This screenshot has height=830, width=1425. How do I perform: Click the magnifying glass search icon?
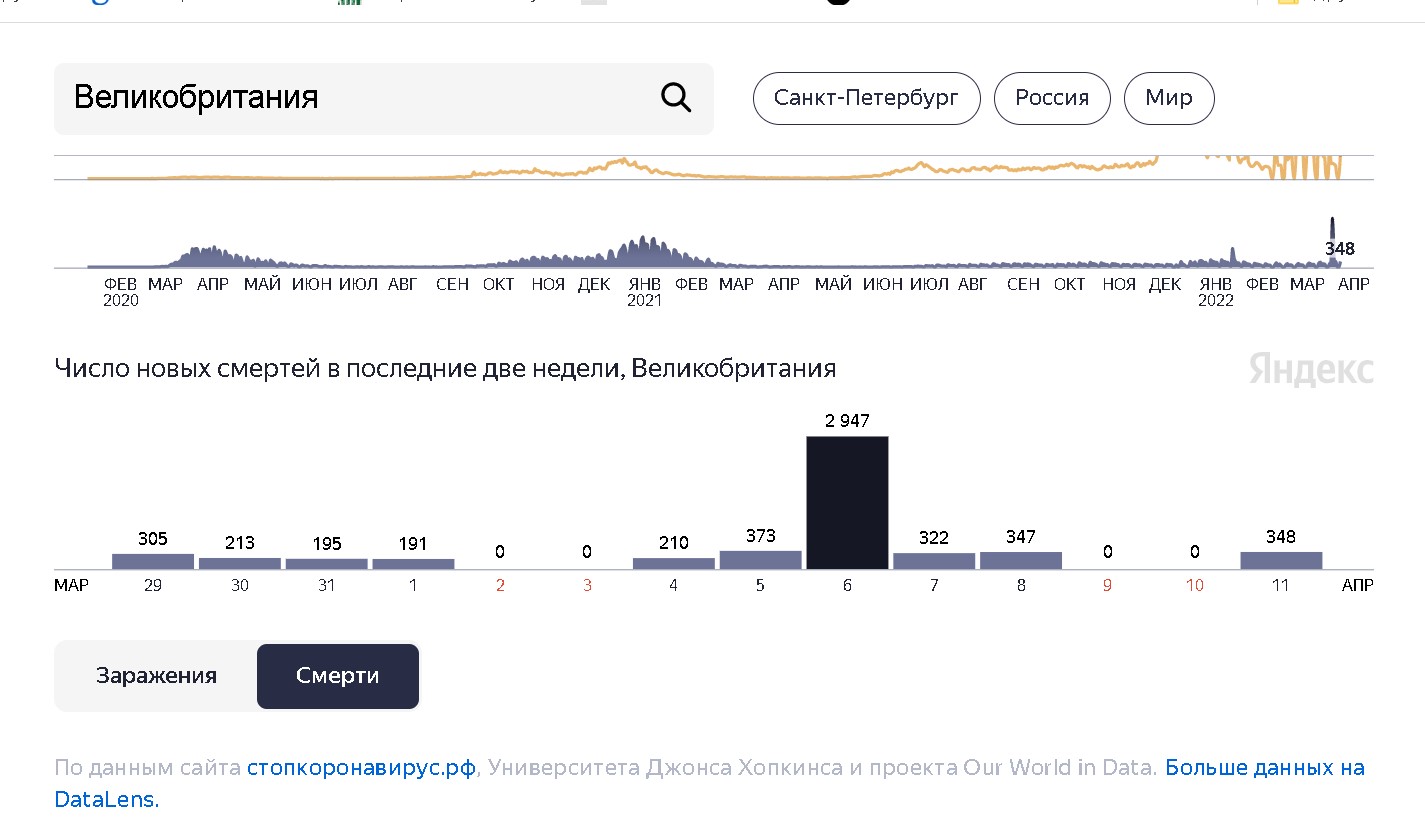pyautogui.click(x=676, y=98)
